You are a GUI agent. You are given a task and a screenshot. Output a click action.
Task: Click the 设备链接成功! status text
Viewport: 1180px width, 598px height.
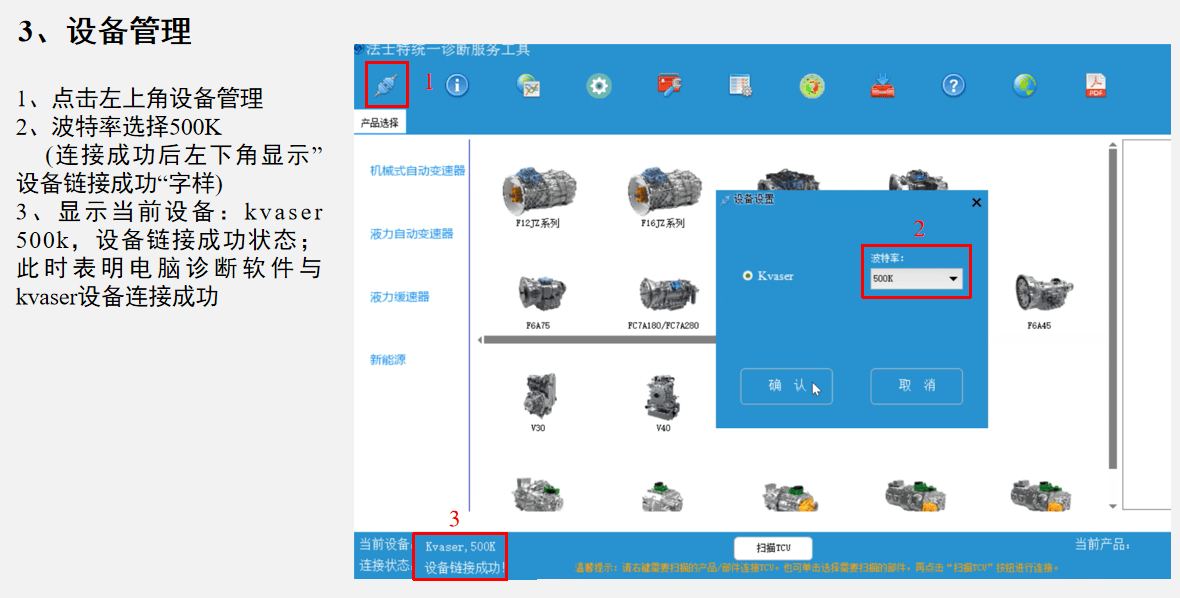coord(465,568)
